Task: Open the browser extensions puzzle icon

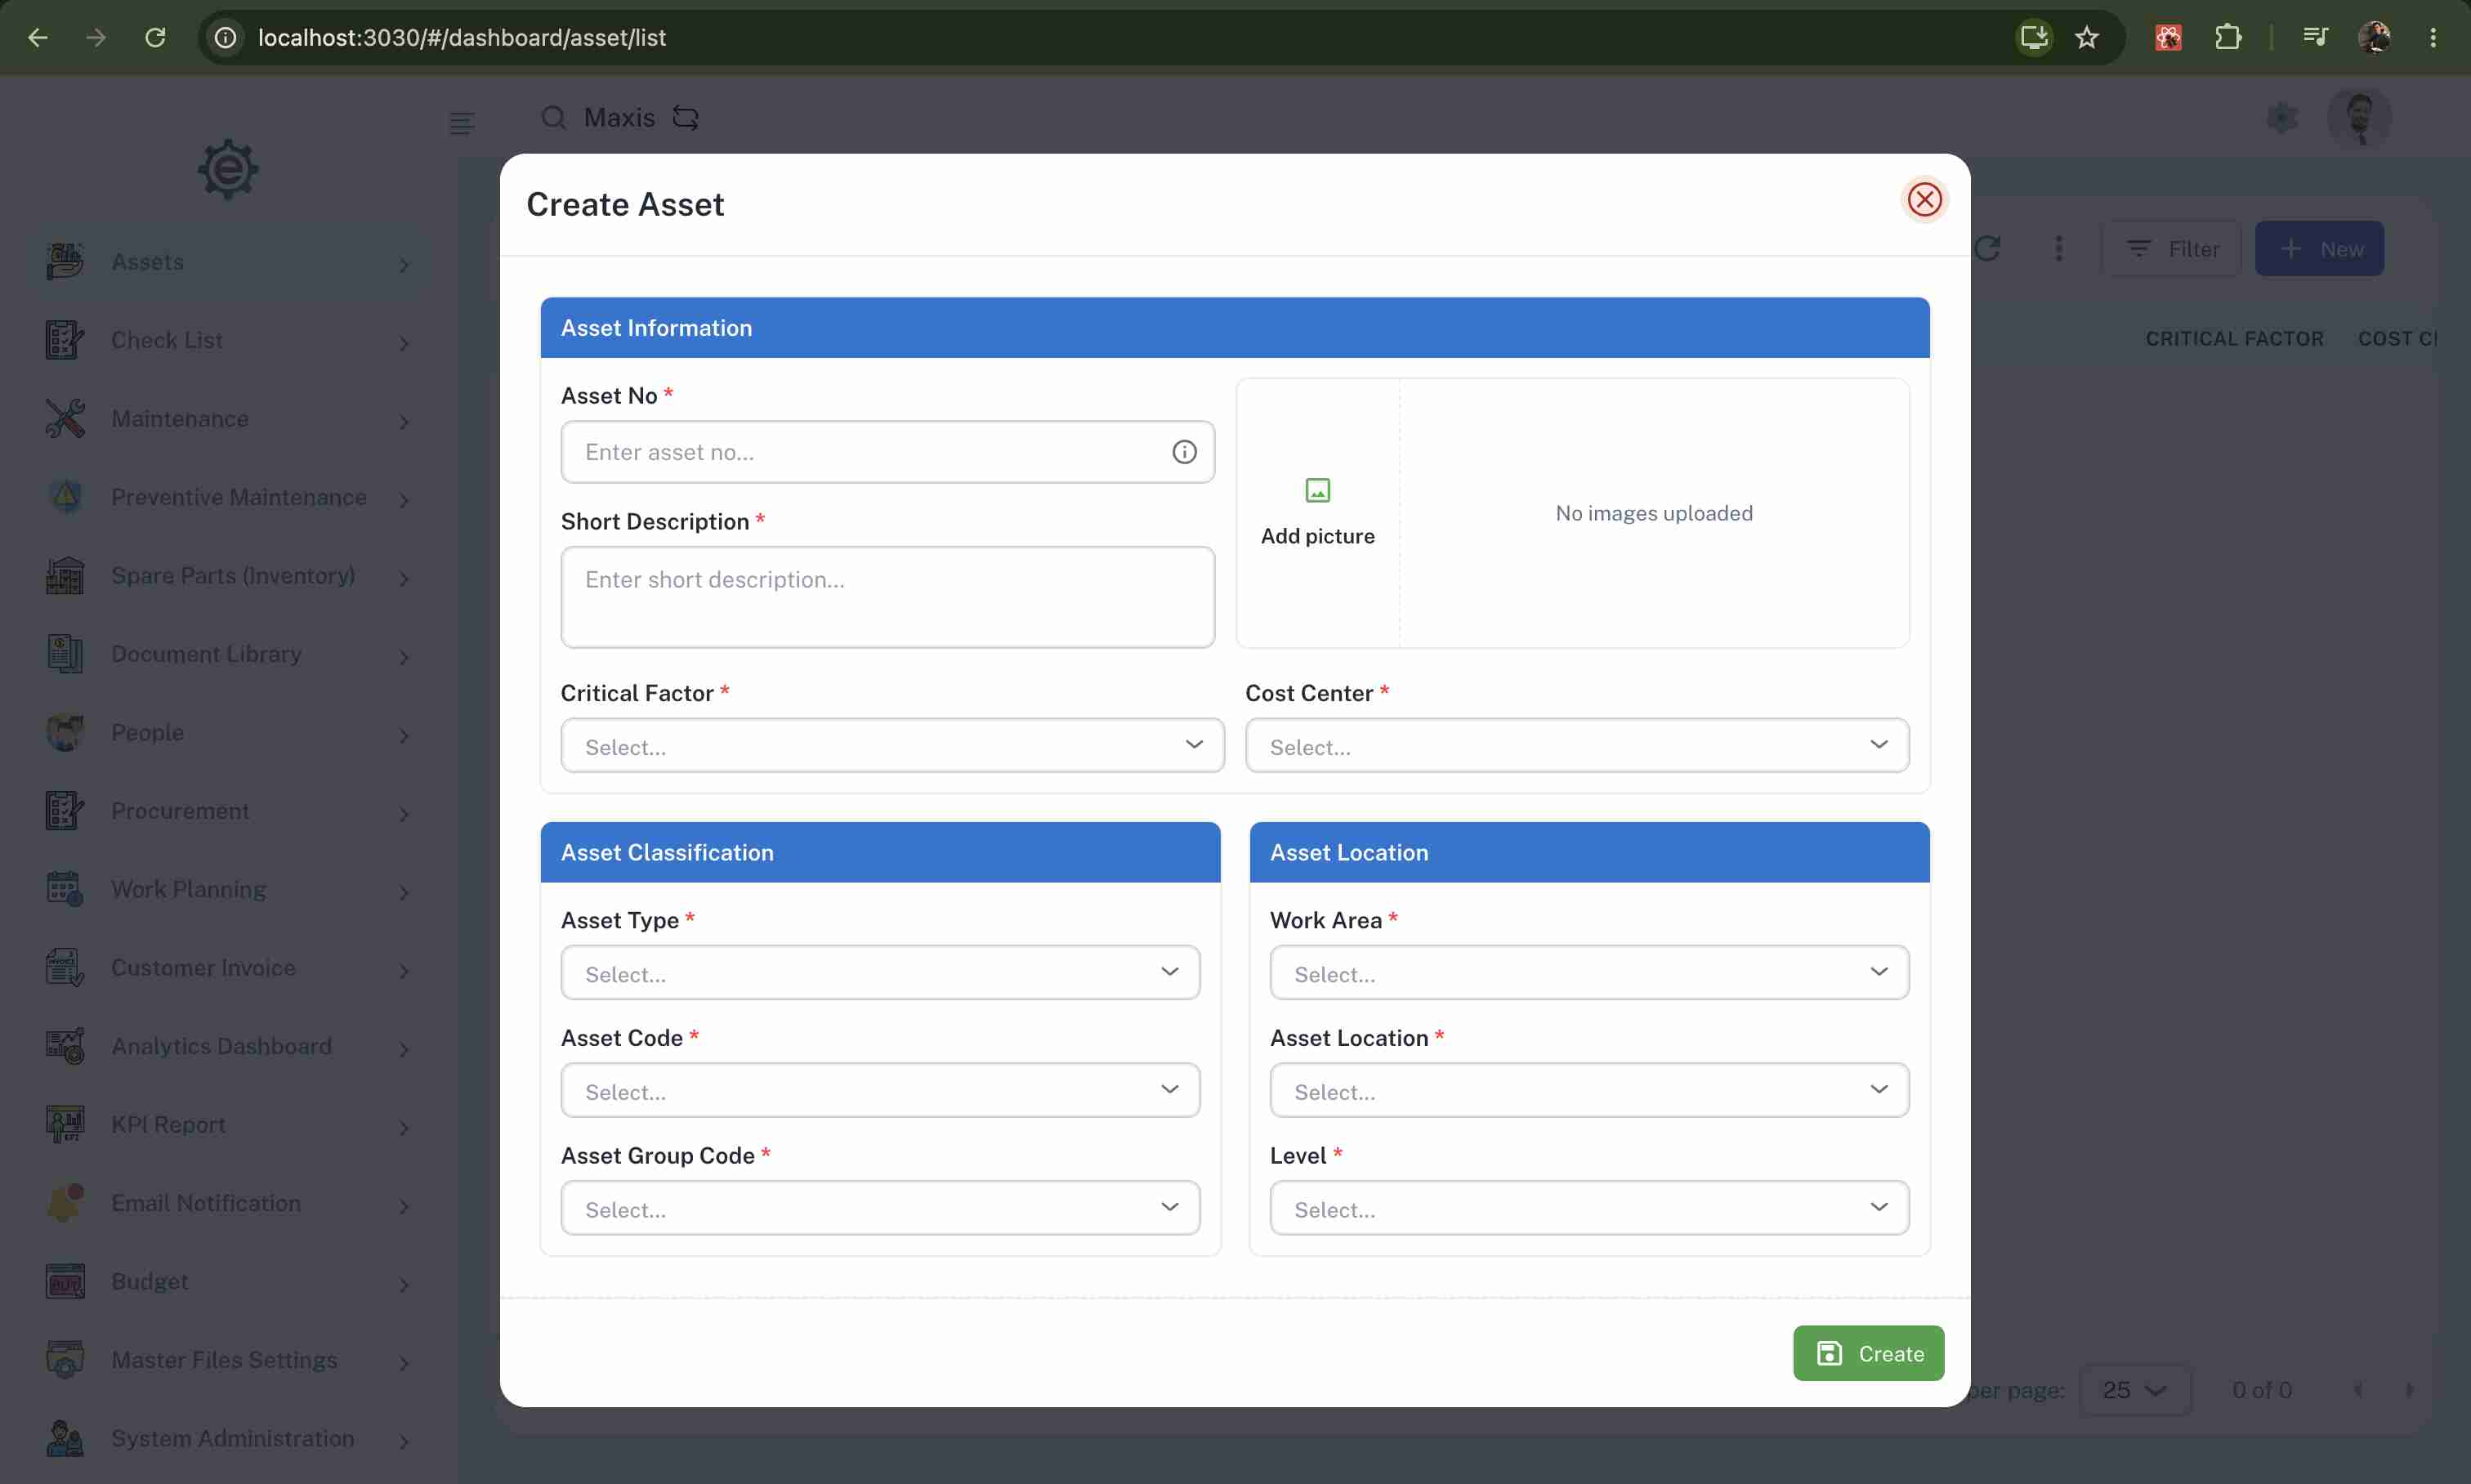Action: (2227, 38)
